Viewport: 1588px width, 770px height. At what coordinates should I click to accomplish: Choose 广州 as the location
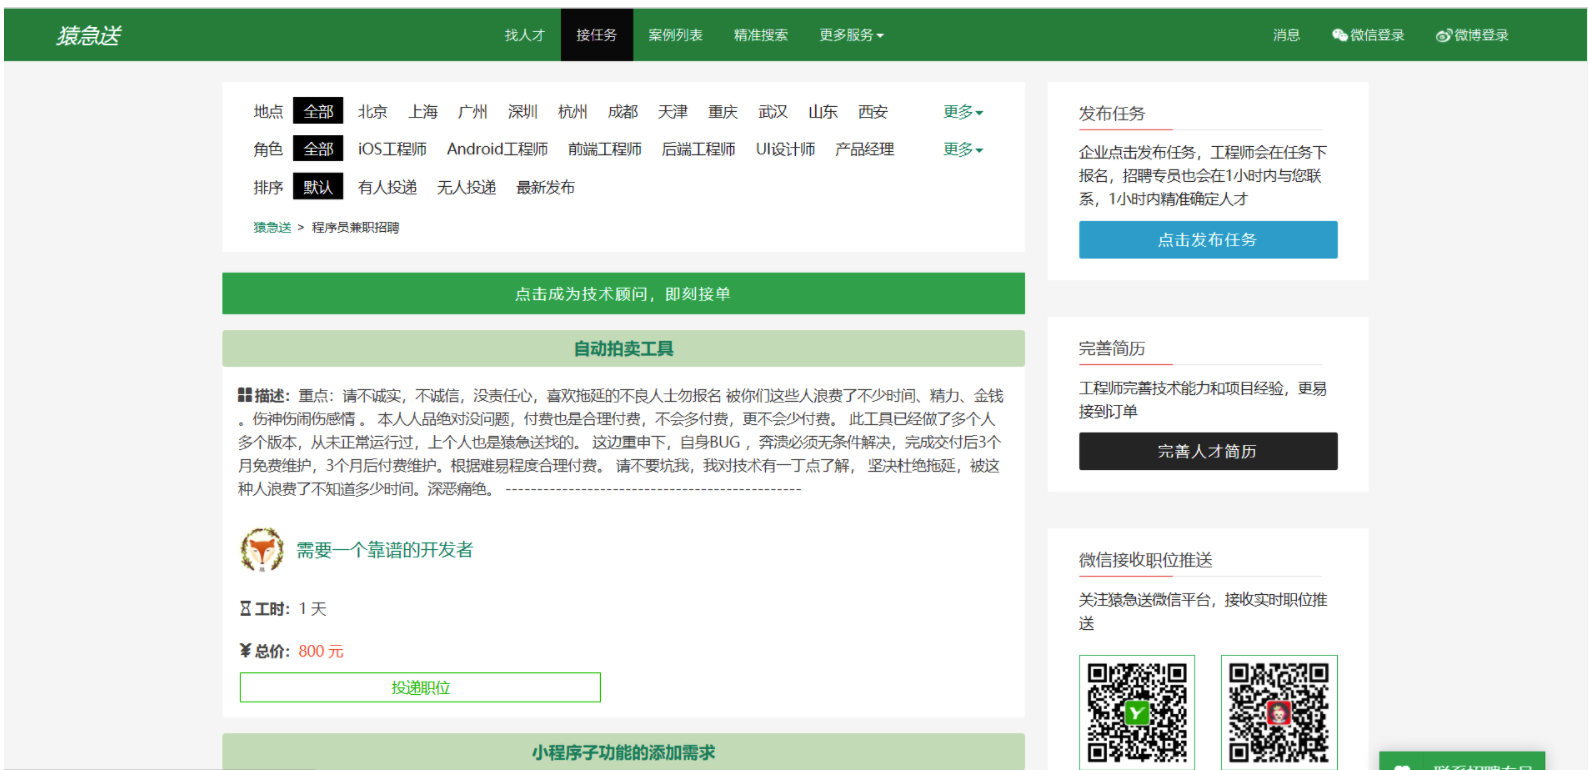[473, 112]
